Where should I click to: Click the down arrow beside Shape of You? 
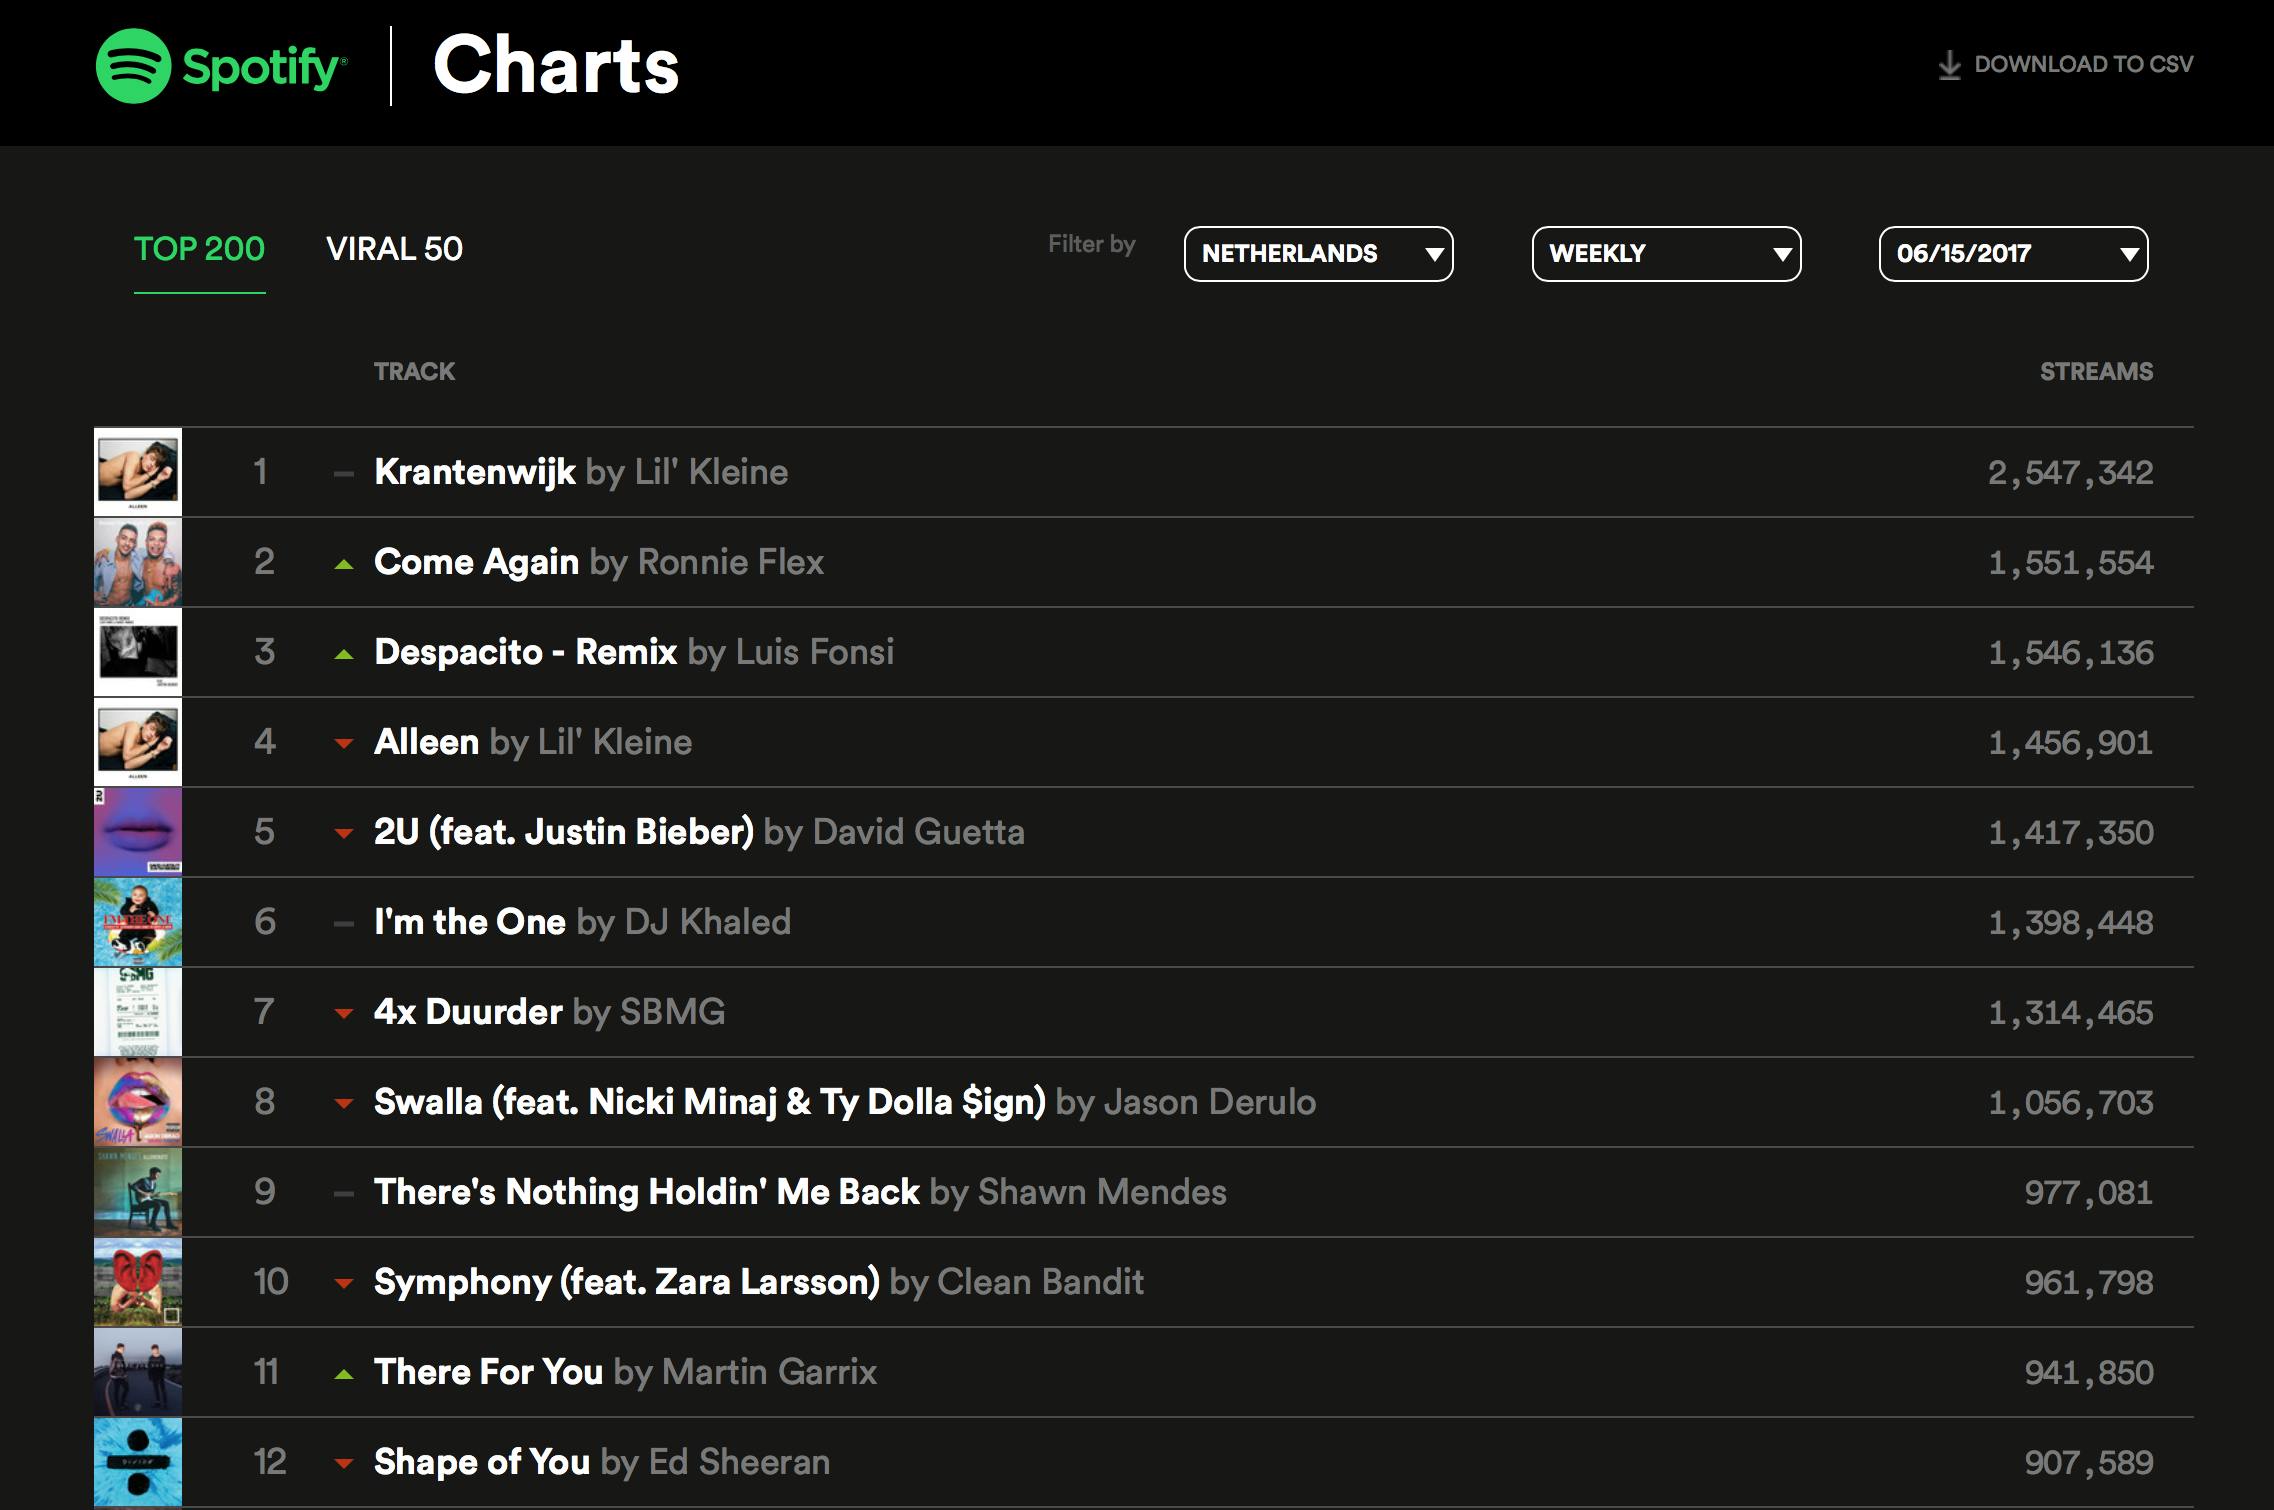pos(344,1463)
